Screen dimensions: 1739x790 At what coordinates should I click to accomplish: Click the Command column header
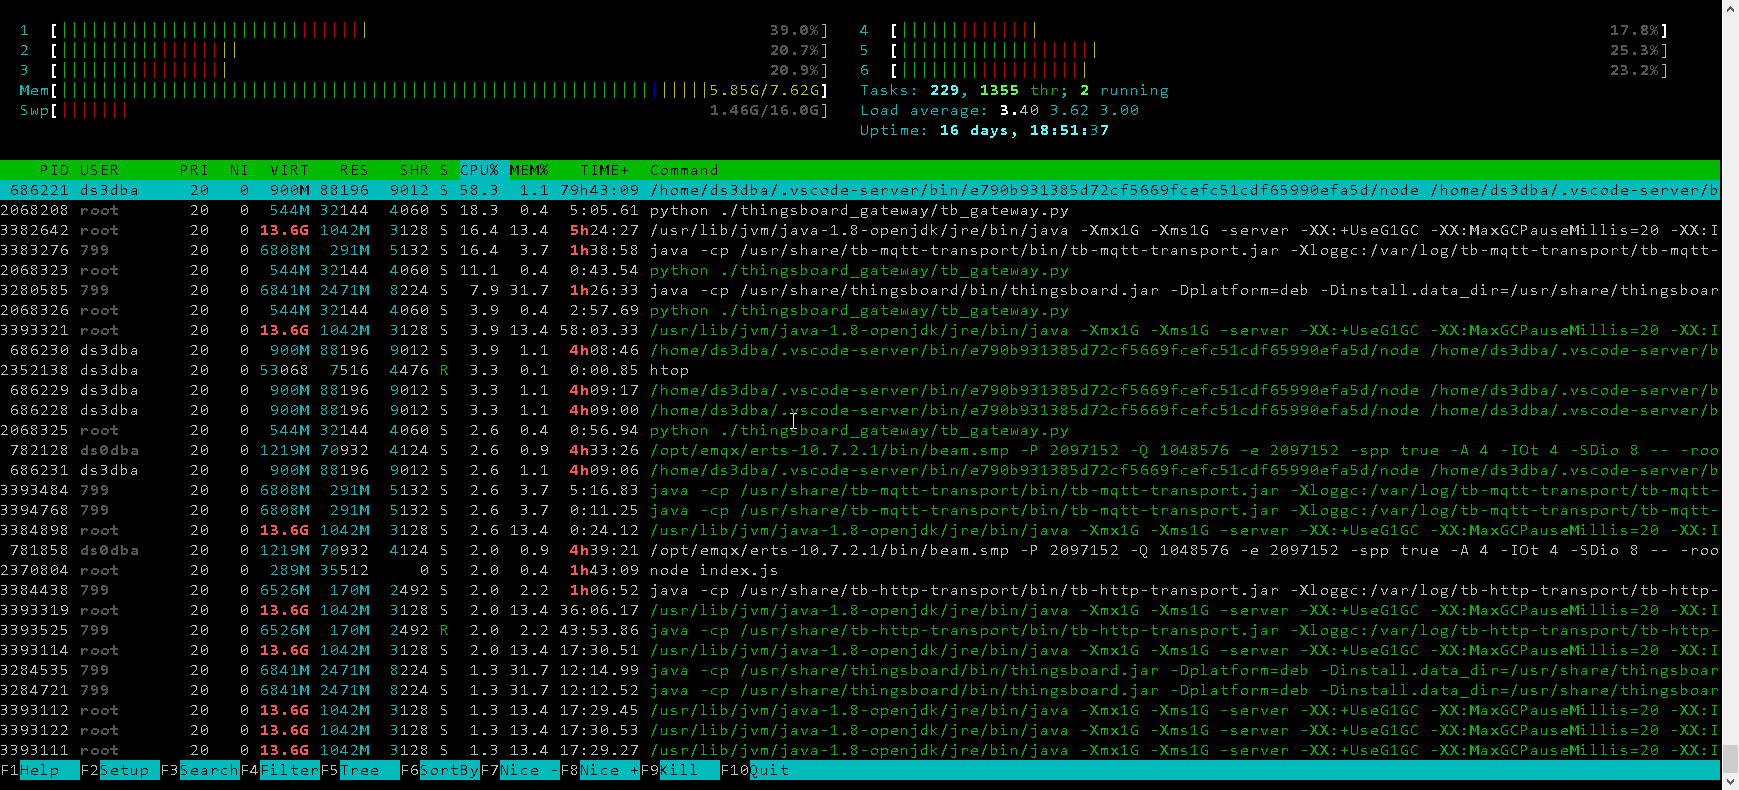pyautogui.click(x=684, y=170)
